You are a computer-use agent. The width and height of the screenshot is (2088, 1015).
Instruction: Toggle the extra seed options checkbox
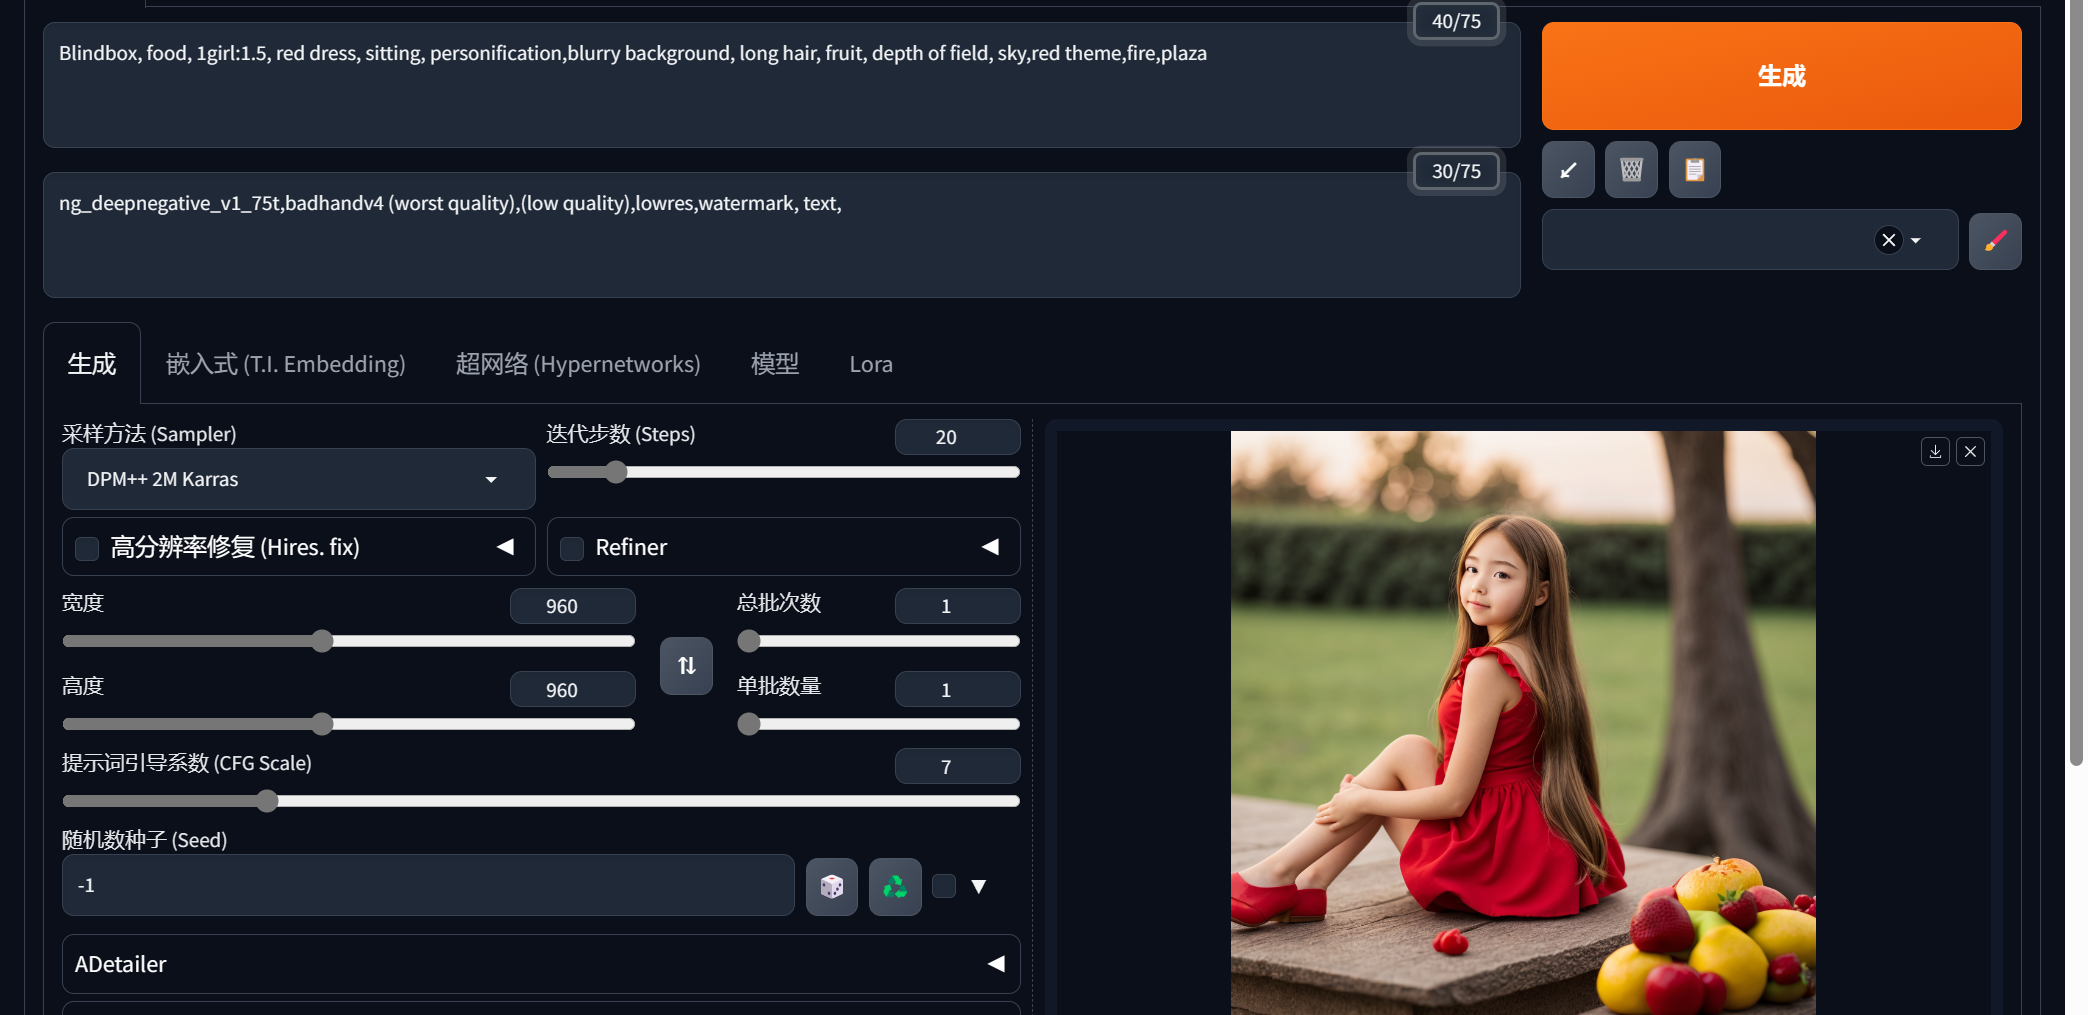pos(944,886)
